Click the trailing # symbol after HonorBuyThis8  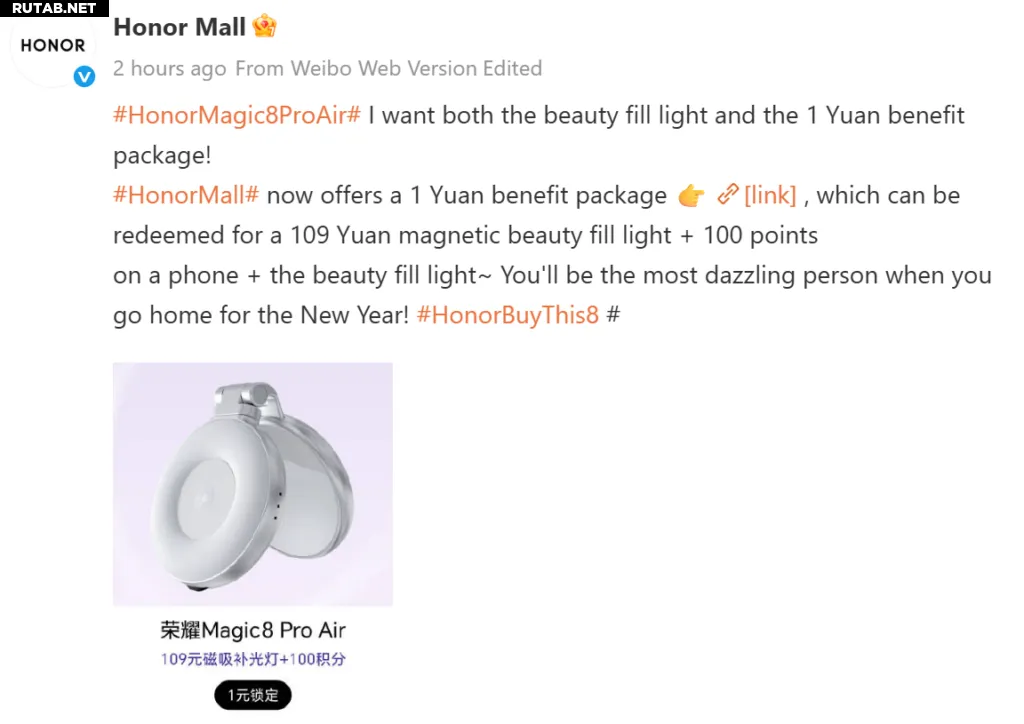pos(613,315)
